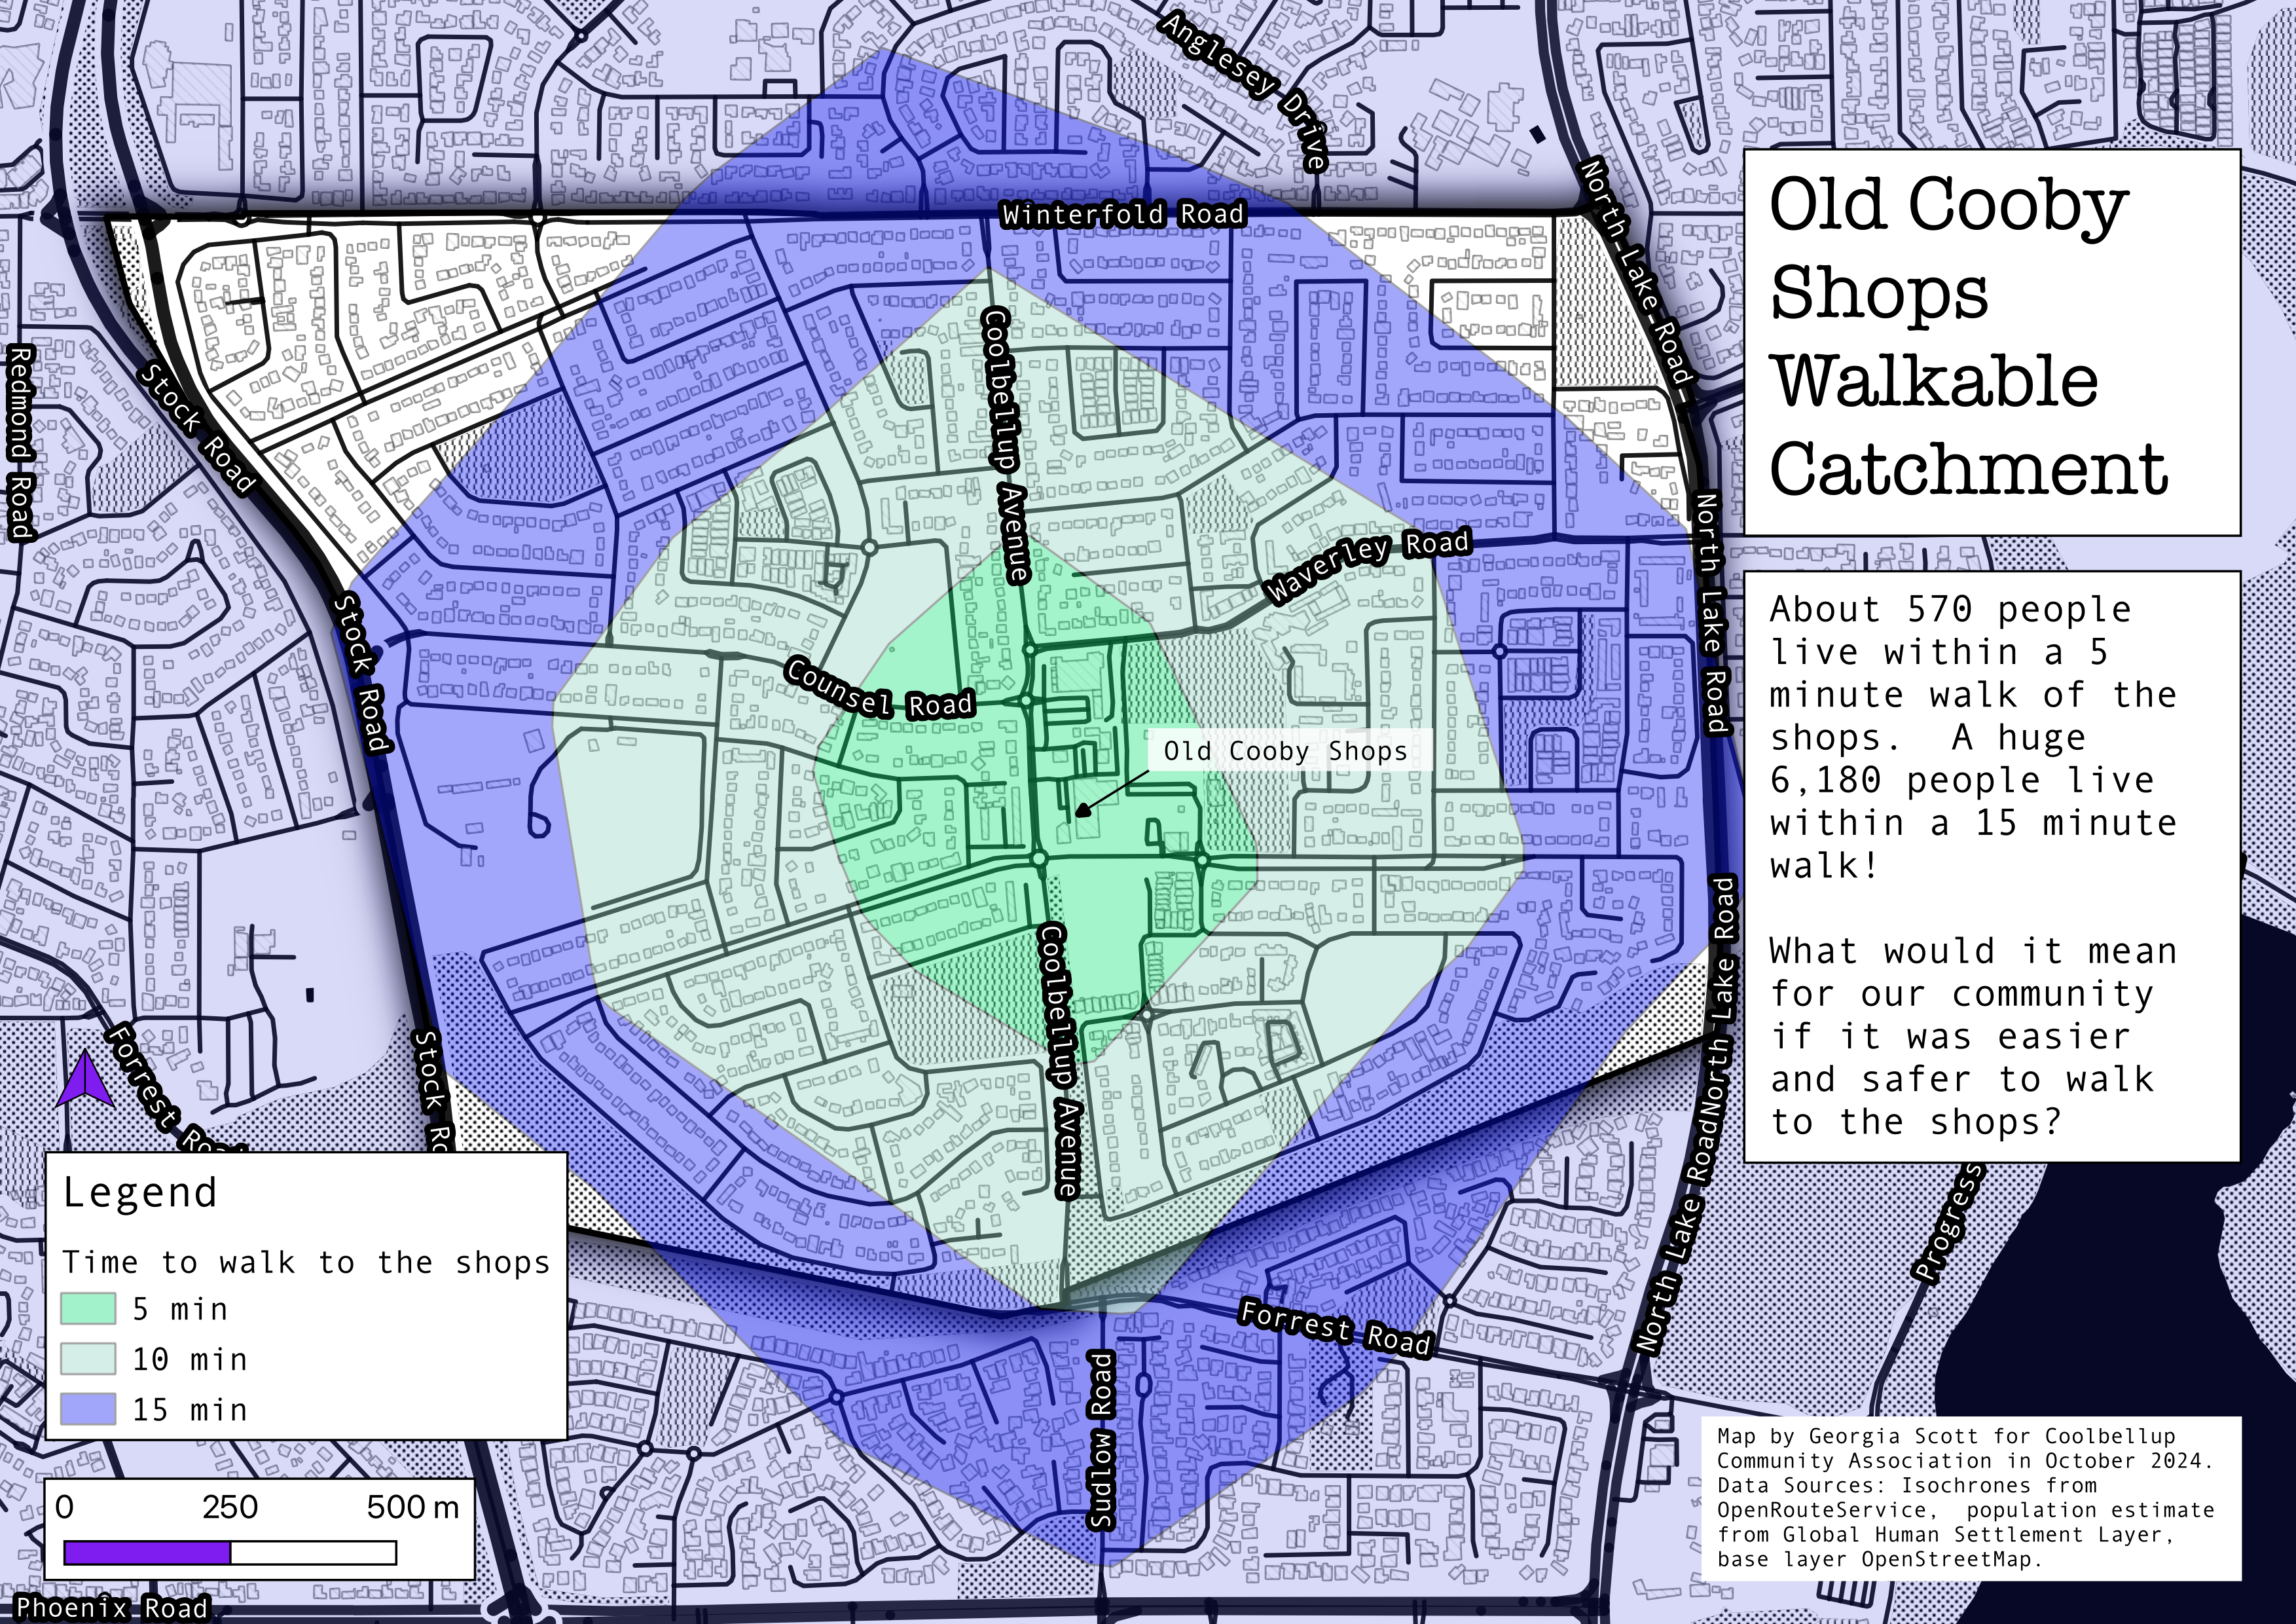Click the 500 m scale bar label
2296x1624 pixels.
point(412,1507)
